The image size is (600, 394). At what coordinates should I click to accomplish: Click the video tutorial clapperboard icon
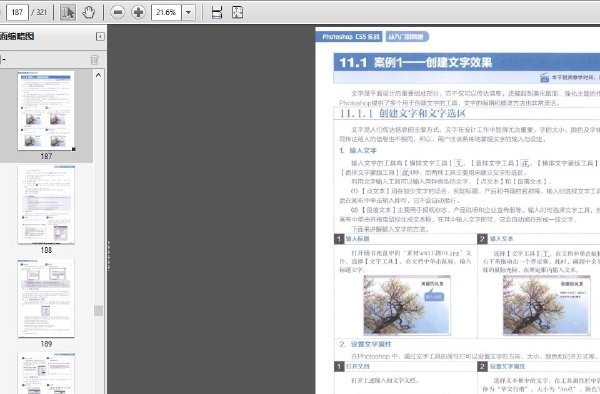pos(544,78)
